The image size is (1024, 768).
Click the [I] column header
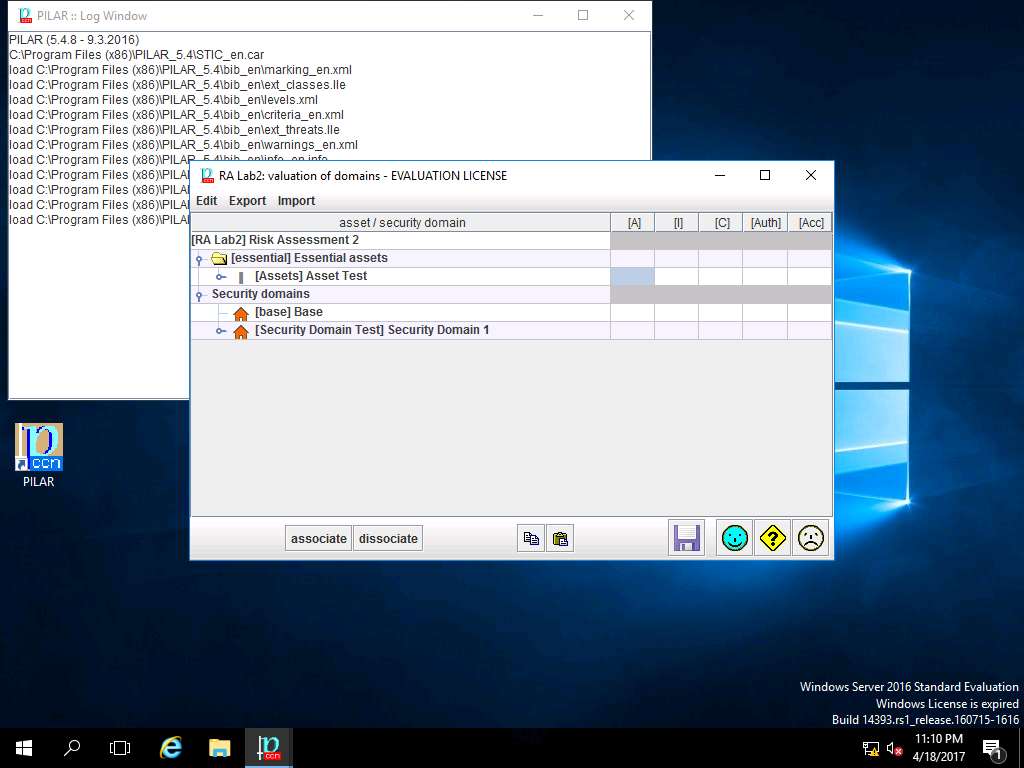pyautogui.click(x=677, y=223)
